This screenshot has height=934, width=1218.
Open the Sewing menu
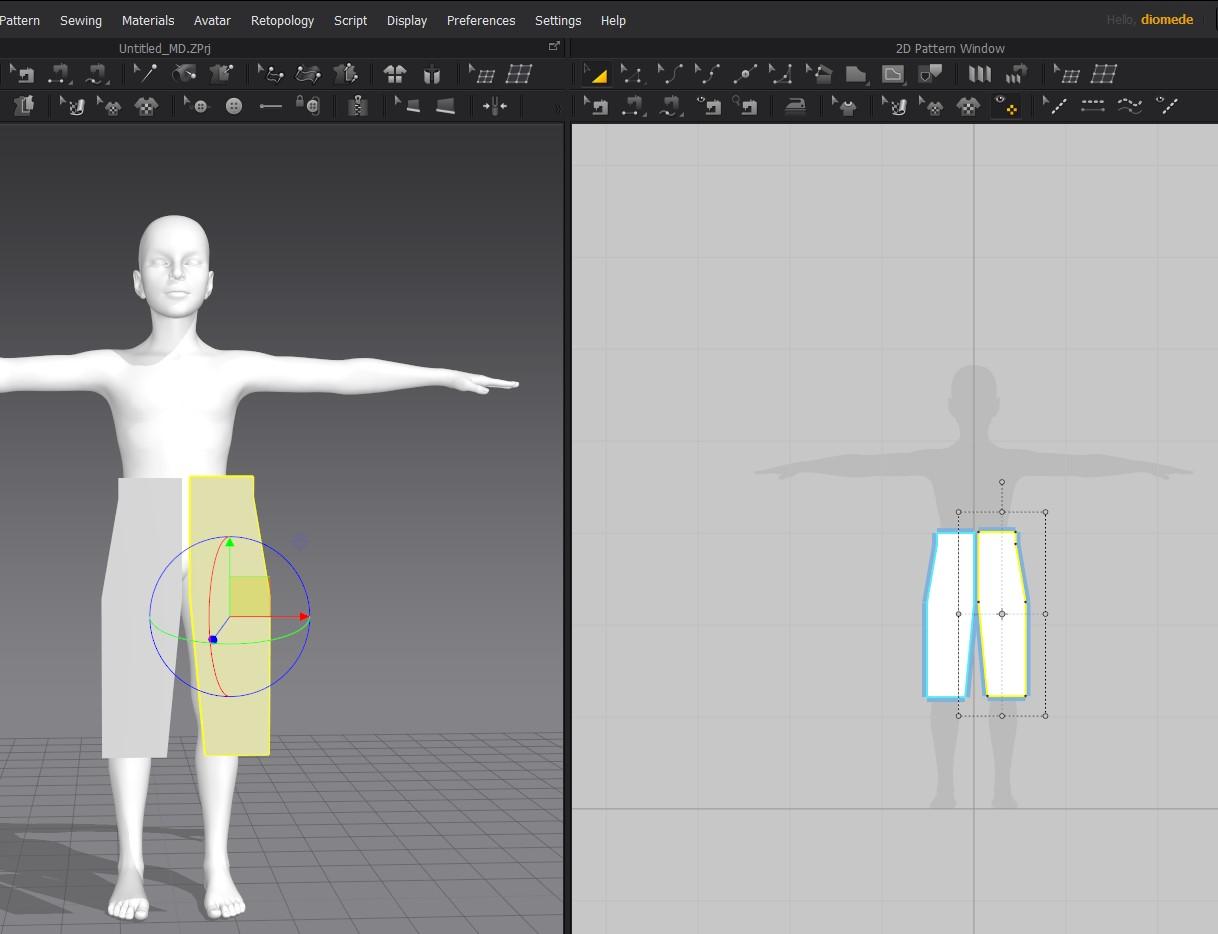coord(81,20)
